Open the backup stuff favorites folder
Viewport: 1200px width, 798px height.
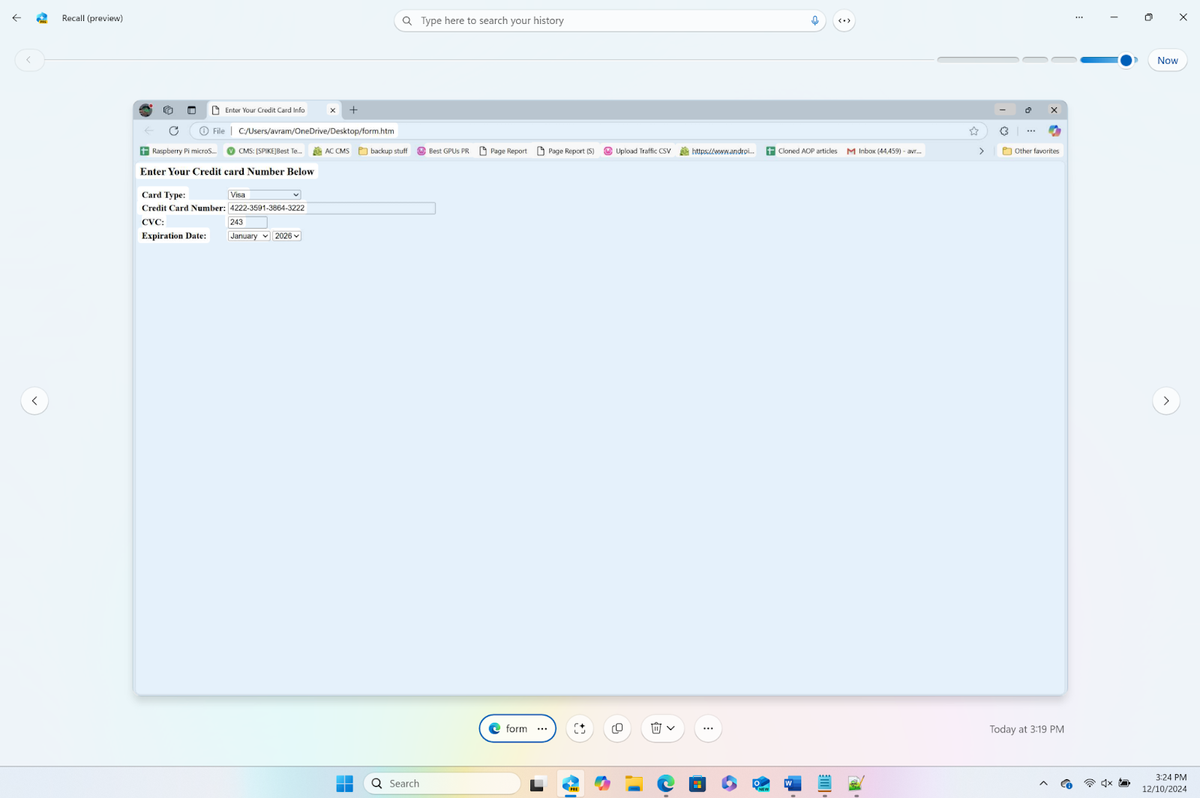pos(383,151)
